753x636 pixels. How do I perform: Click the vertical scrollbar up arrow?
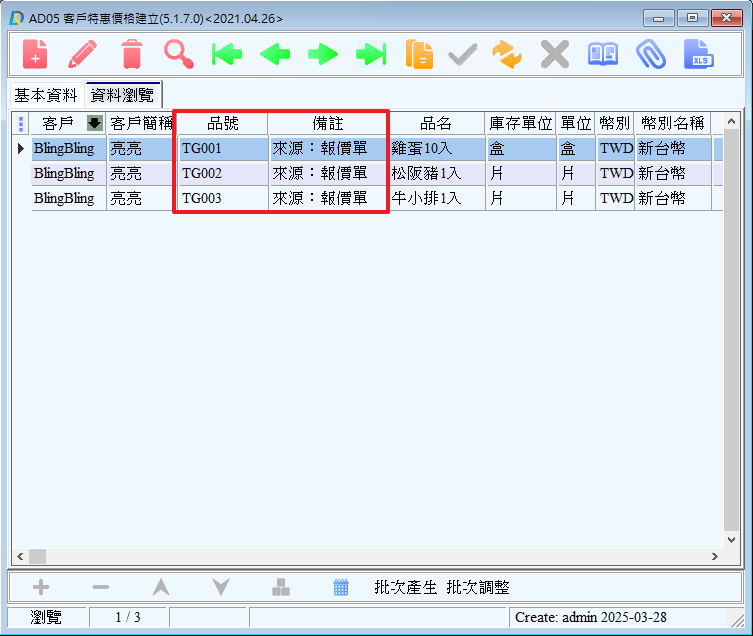(x=731, y=122)
